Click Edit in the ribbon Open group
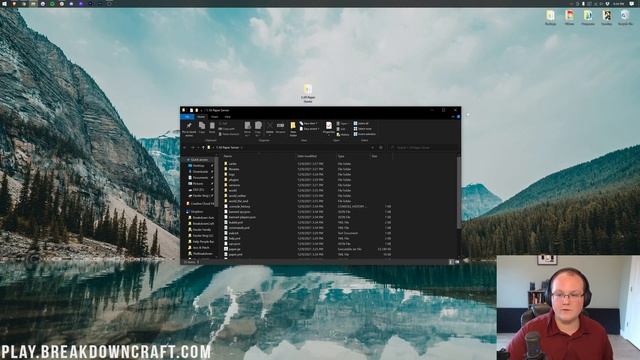Screen dimensions: 640x360 [341, 129]
